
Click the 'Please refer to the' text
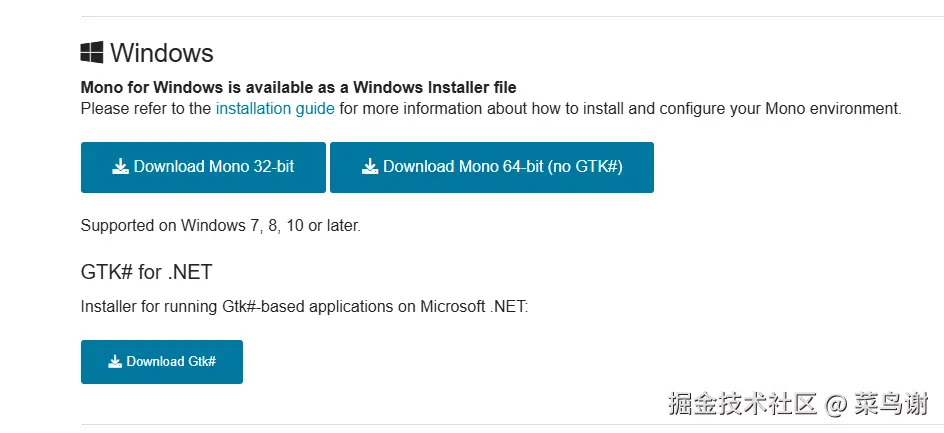[146, 108]
